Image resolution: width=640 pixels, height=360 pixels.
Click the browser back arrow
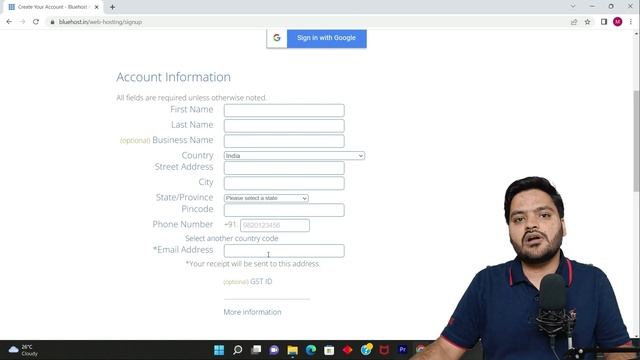coord(9,22)
